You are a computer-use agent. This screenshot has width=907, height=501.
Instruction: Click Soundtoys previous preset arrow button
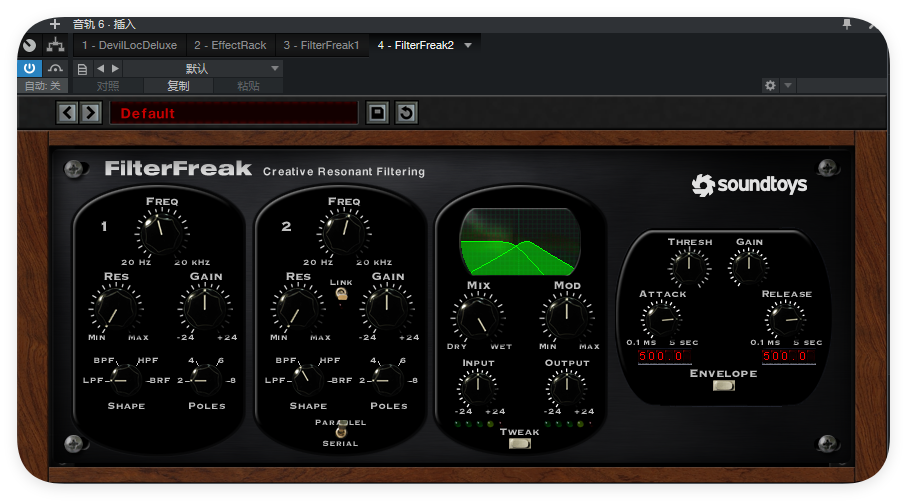(68, 113)
